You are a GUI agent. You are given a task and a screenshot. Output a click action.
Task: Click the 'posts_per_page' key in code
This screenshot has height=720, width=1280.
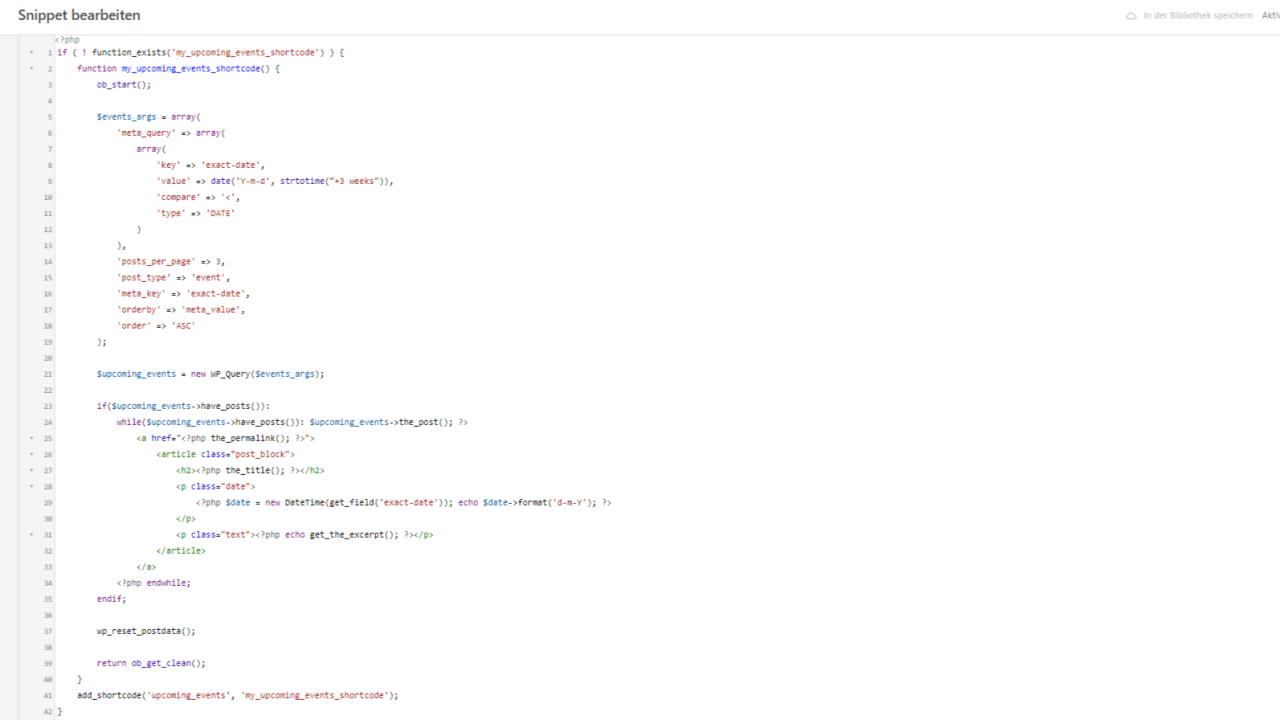(x=154, y=261)
